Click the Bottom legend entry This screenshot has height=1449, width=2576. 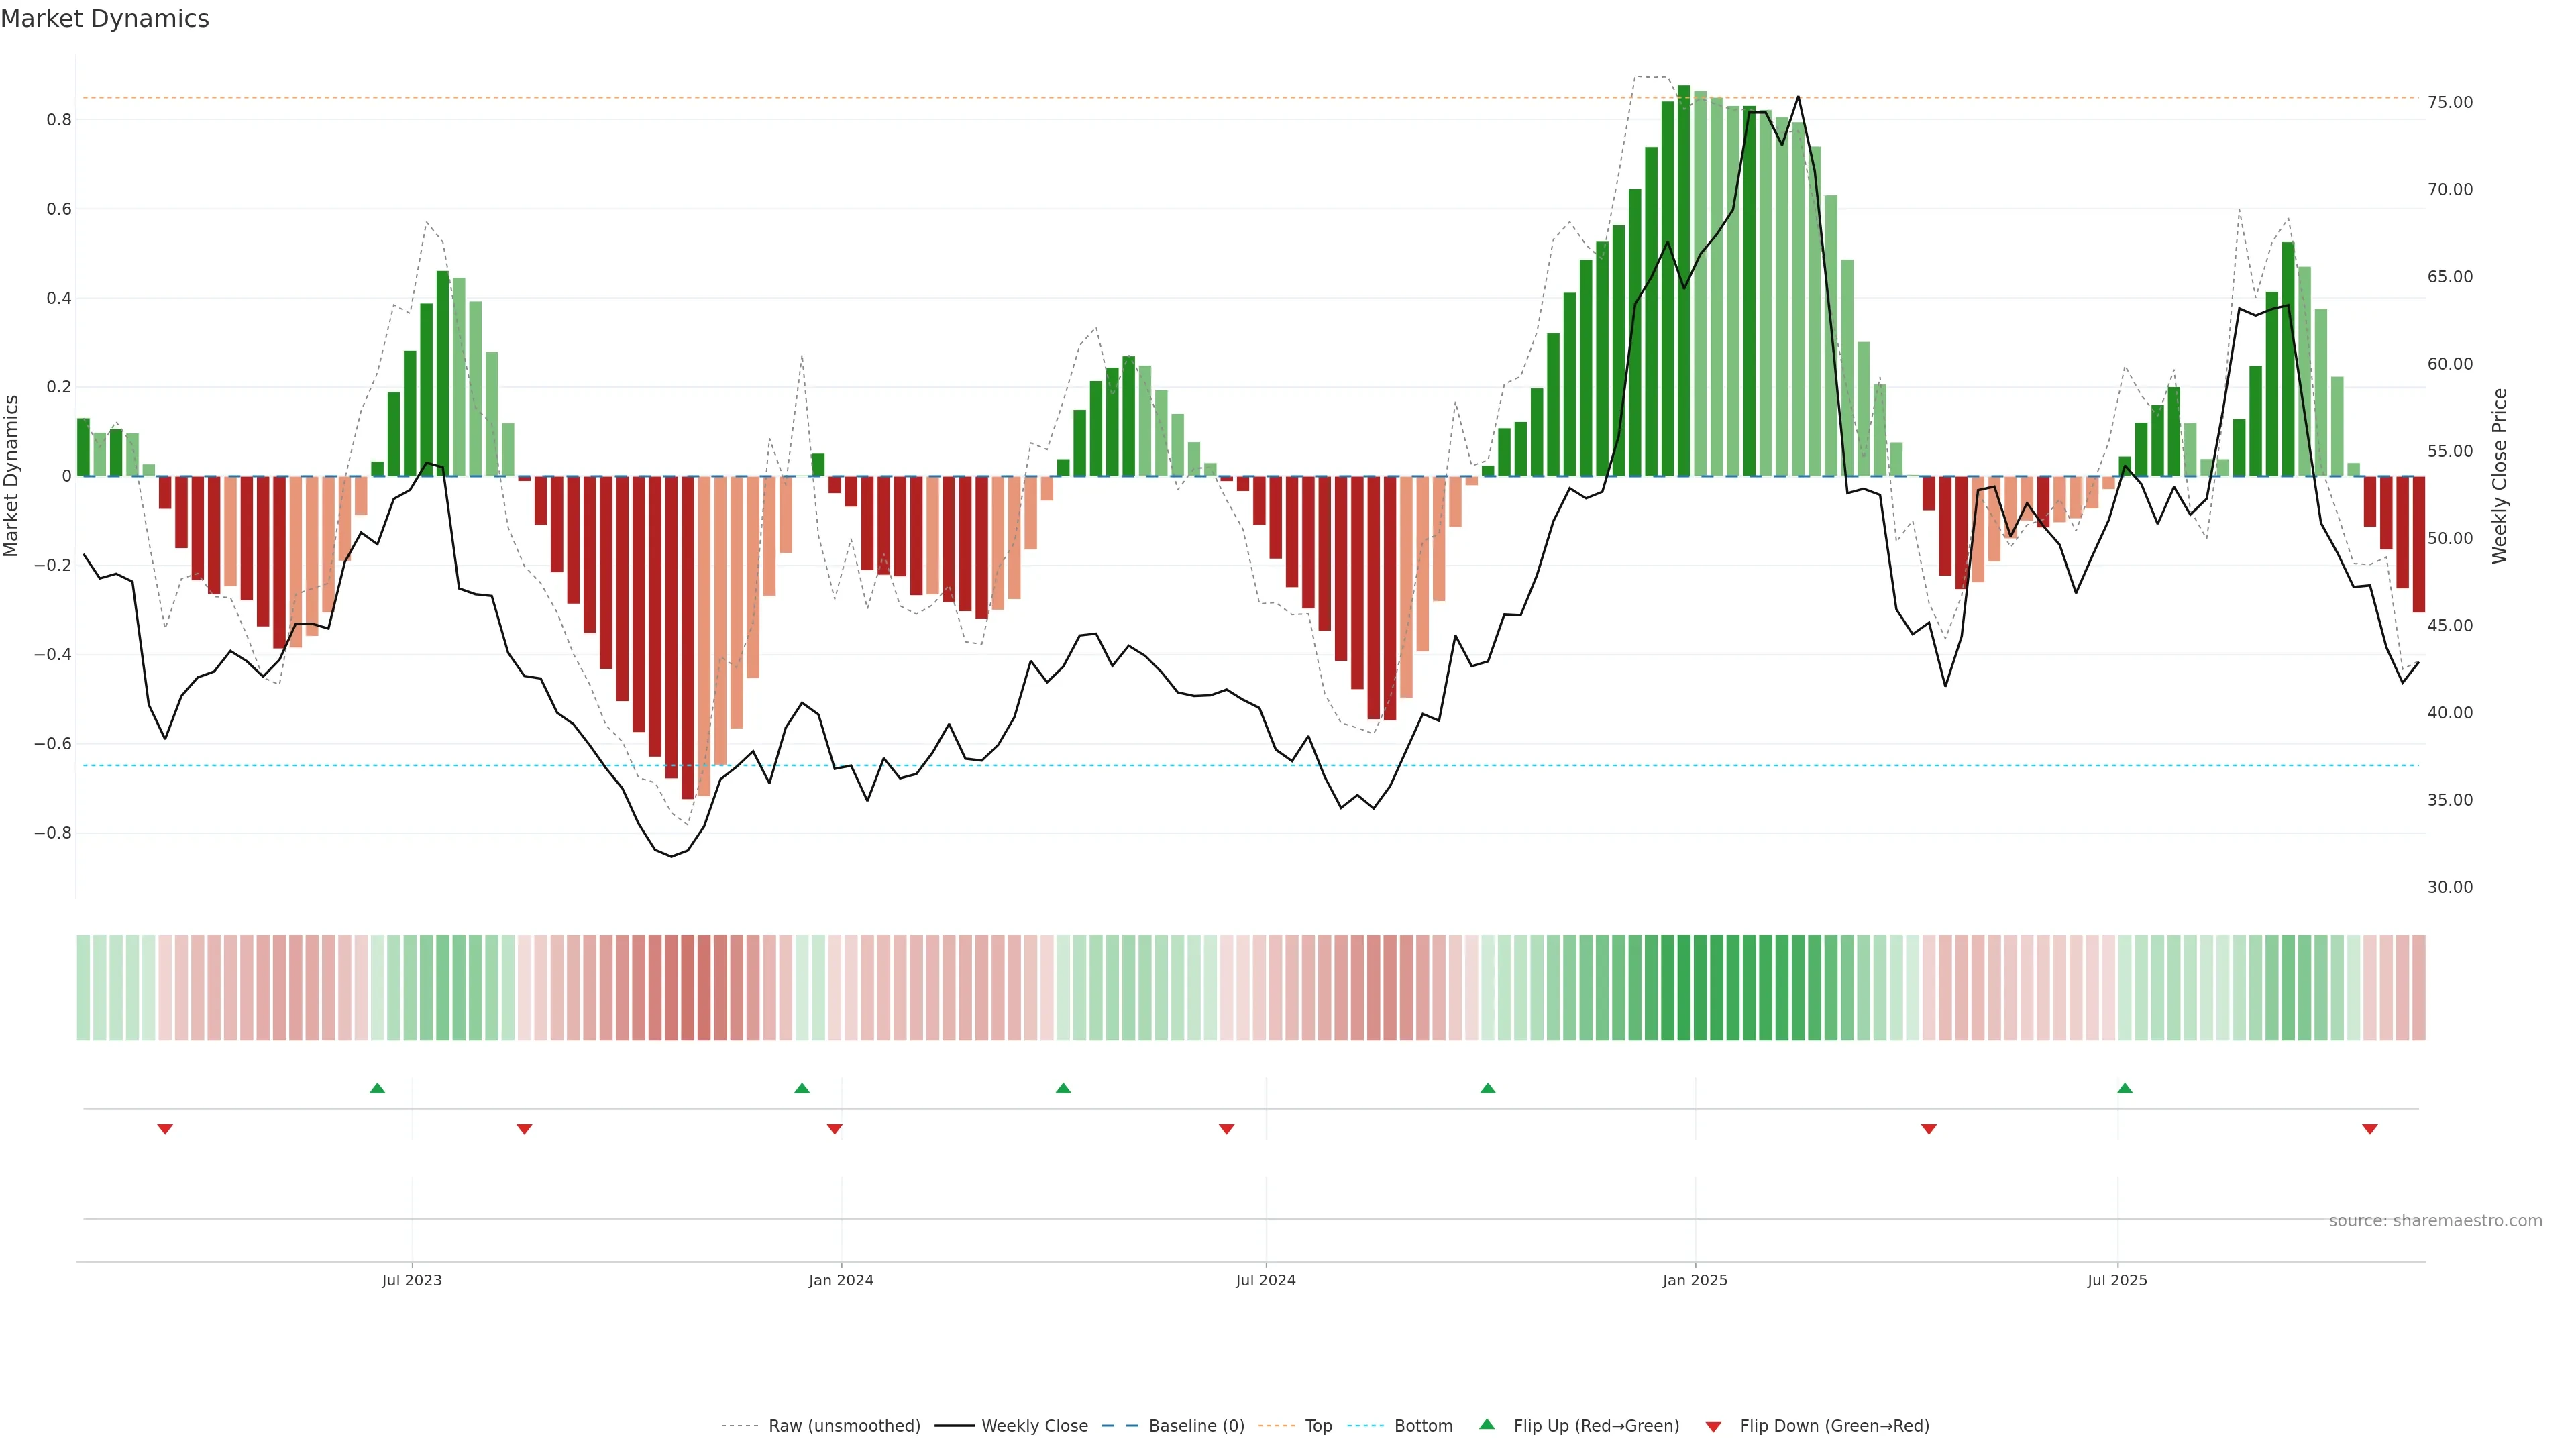(x=1423, y=1425)
